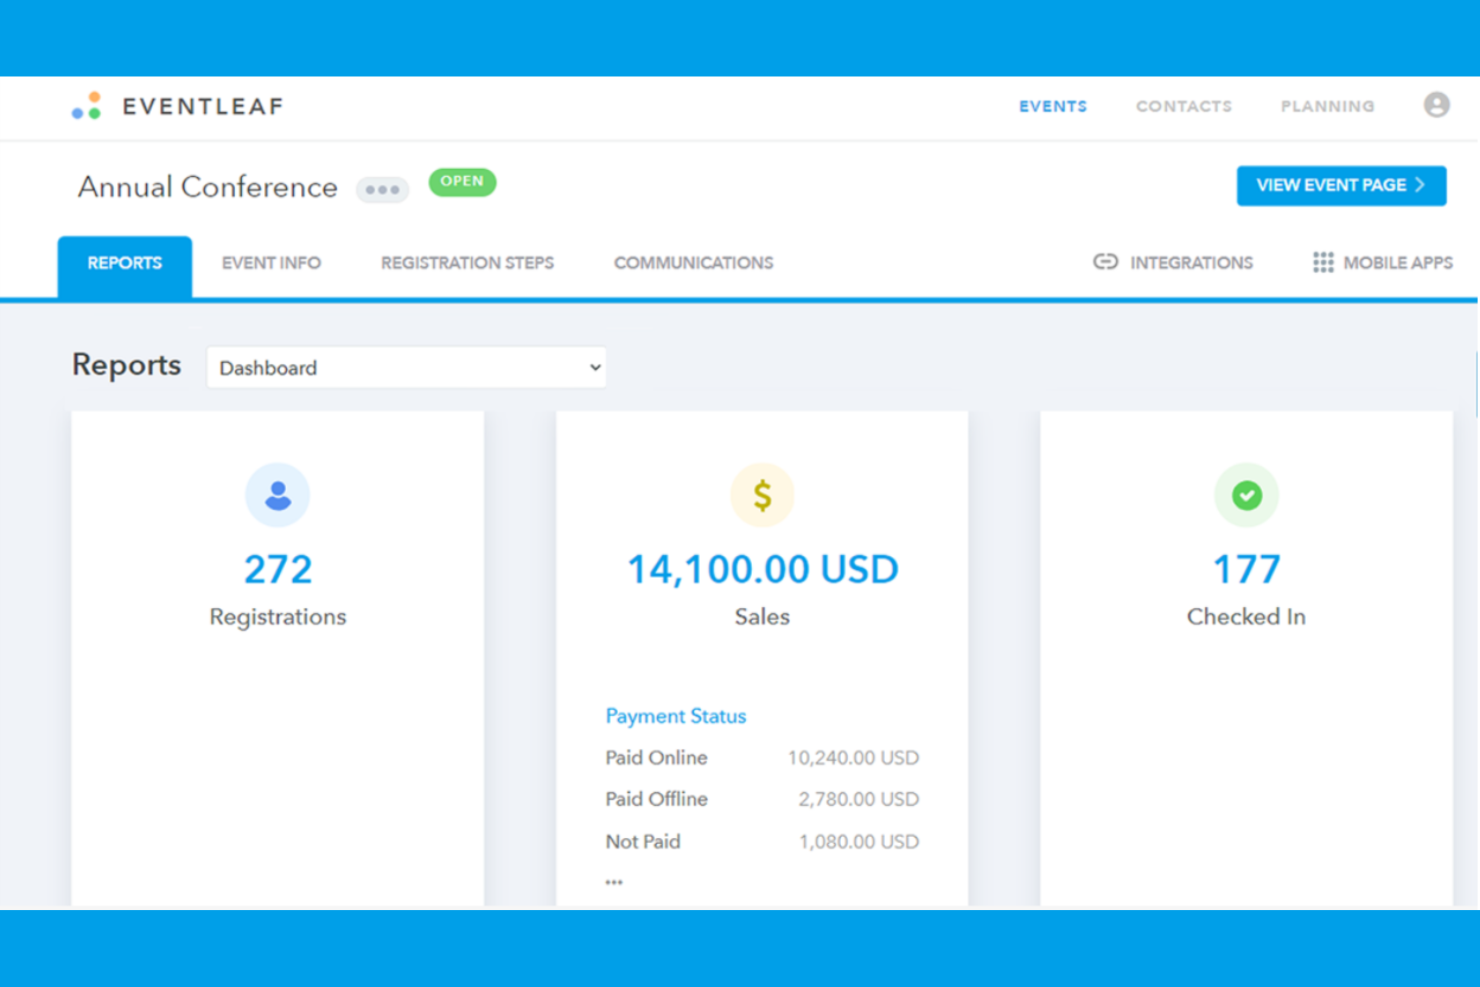The width and height of the screenshot is (1480, 987).
Task: Open the Planning section
Action: 1327,106
